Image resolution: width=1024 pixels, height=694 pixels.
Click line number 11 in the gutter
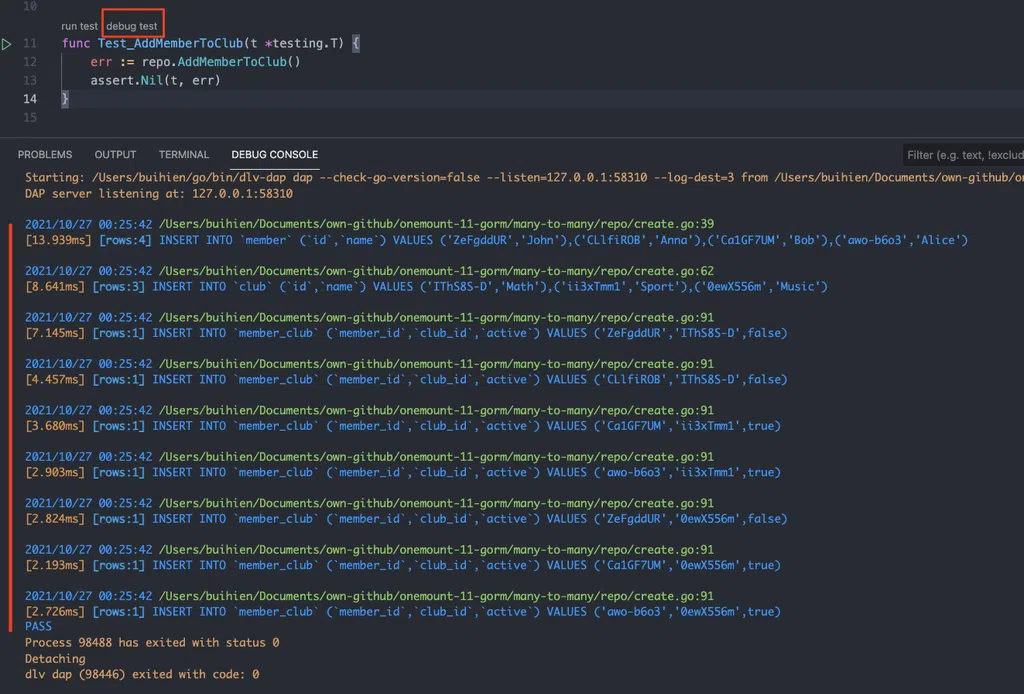pyautogui.click(x=30, y=43)
